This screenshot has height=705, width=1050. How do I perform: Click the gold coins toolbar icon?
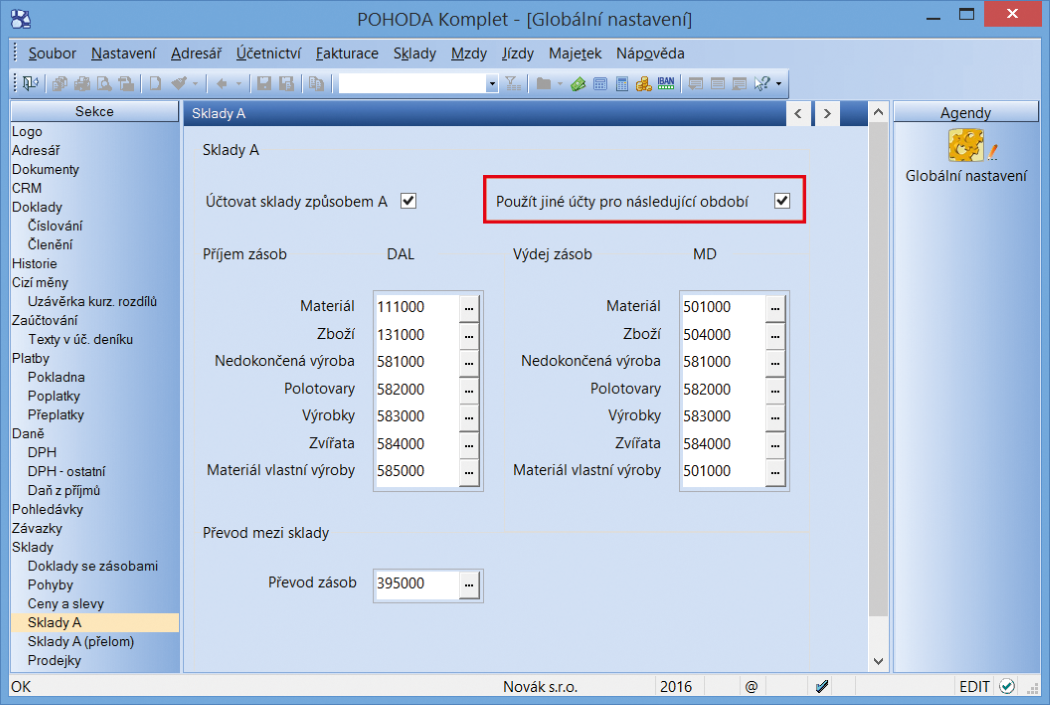coord(644,84)
